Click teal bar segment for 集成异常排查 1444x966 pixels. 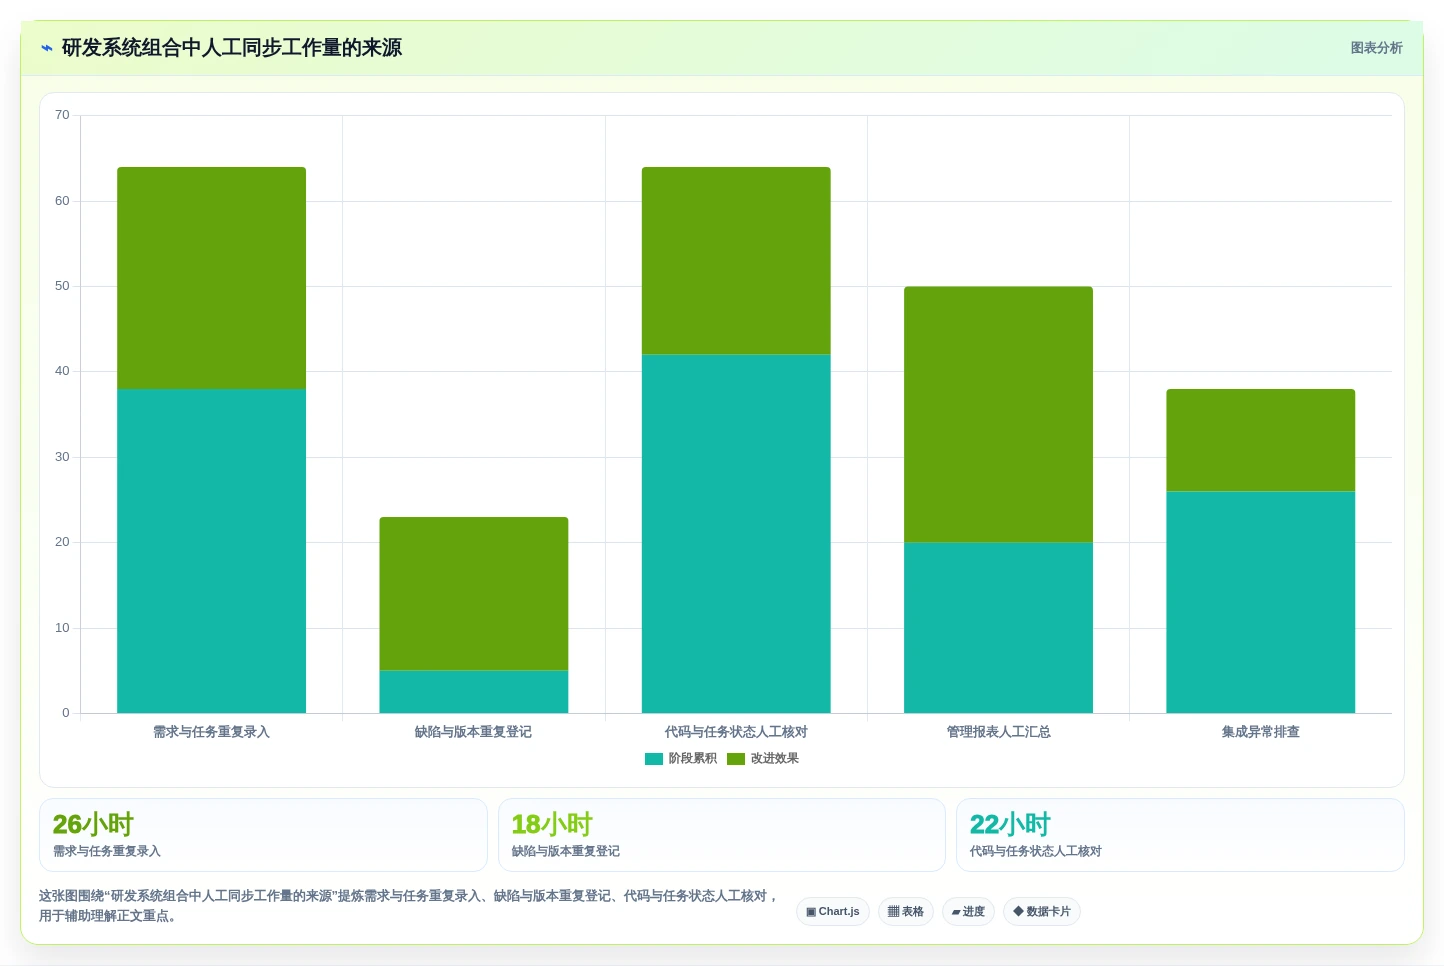pyautogui.click(x=1260, y=602)
